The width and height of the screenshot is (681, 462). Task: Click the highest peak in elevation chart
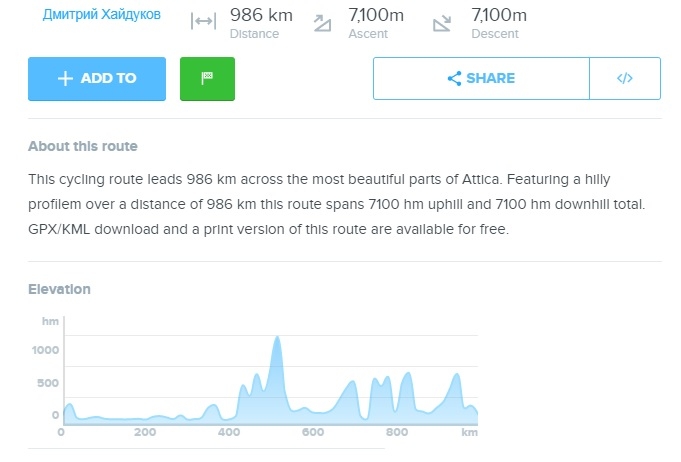coord(277,340)
